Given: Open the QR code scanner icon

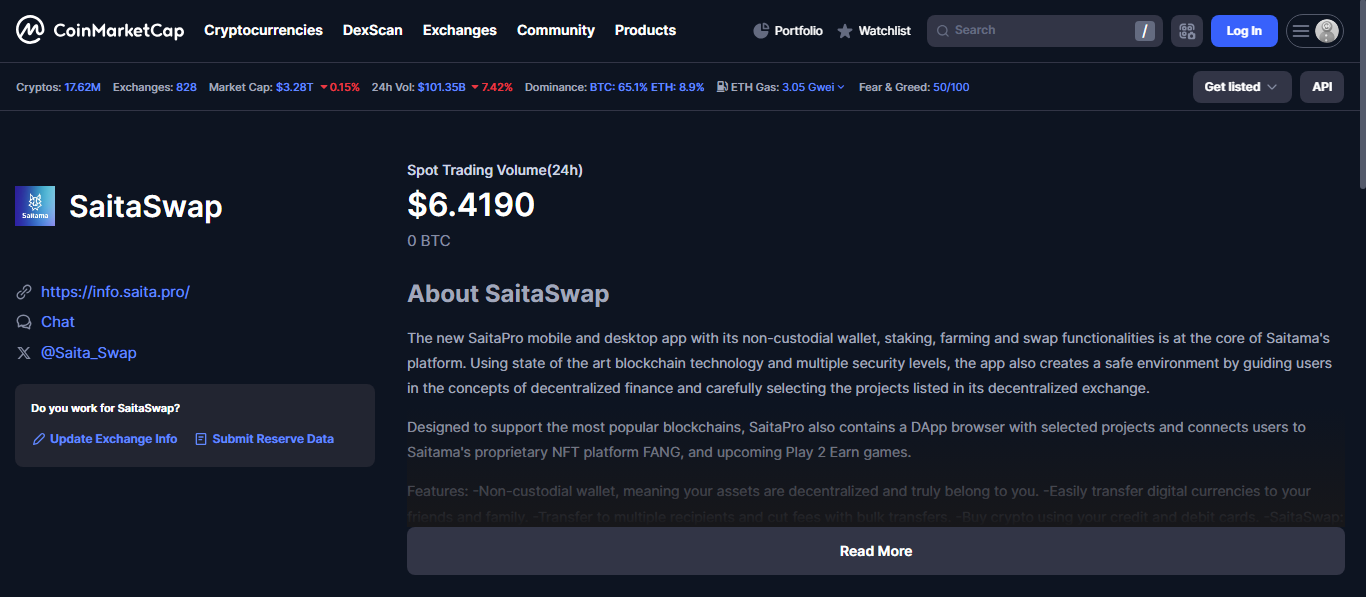Looking at the screenshot, I should (x=1187, y=31).
